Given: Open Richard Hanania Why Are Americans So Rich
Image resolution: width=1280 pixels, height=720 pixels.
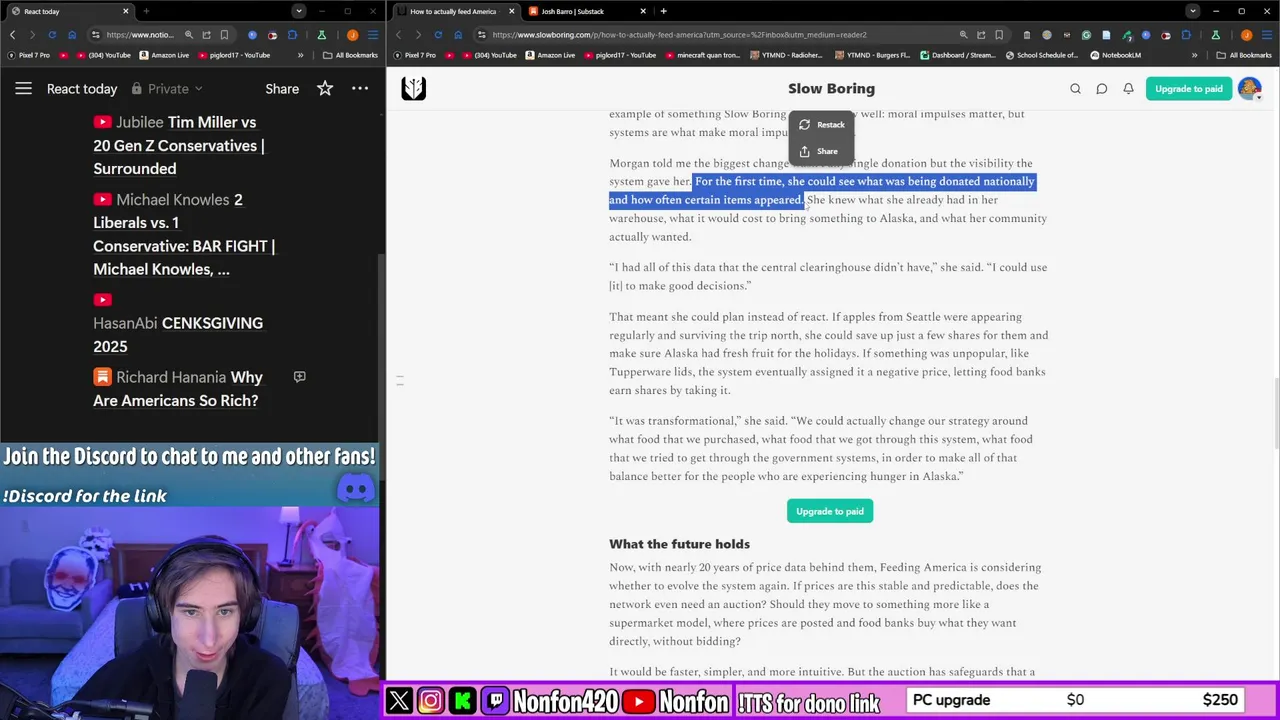Looking at the screenshot, I should (178, 389).
